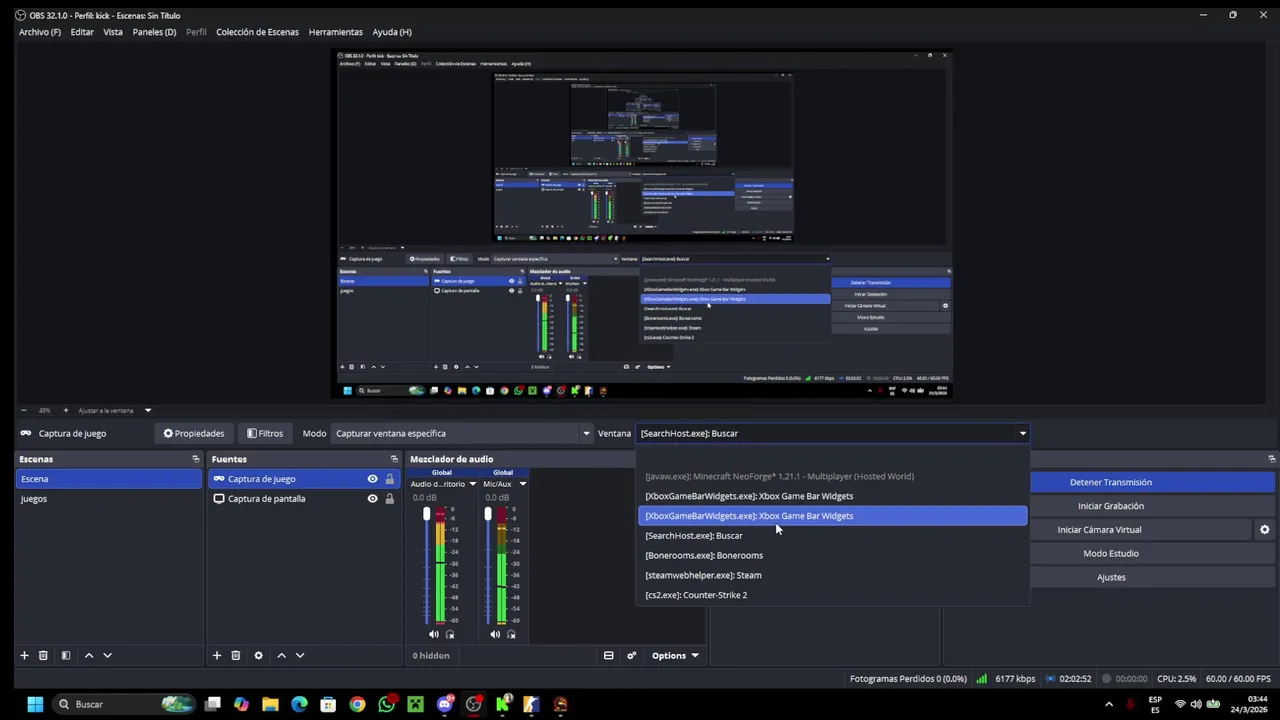Enable Modo Estudio
The height and width of the screenshot is (720, 1280).
click(x=1111, y=553)
